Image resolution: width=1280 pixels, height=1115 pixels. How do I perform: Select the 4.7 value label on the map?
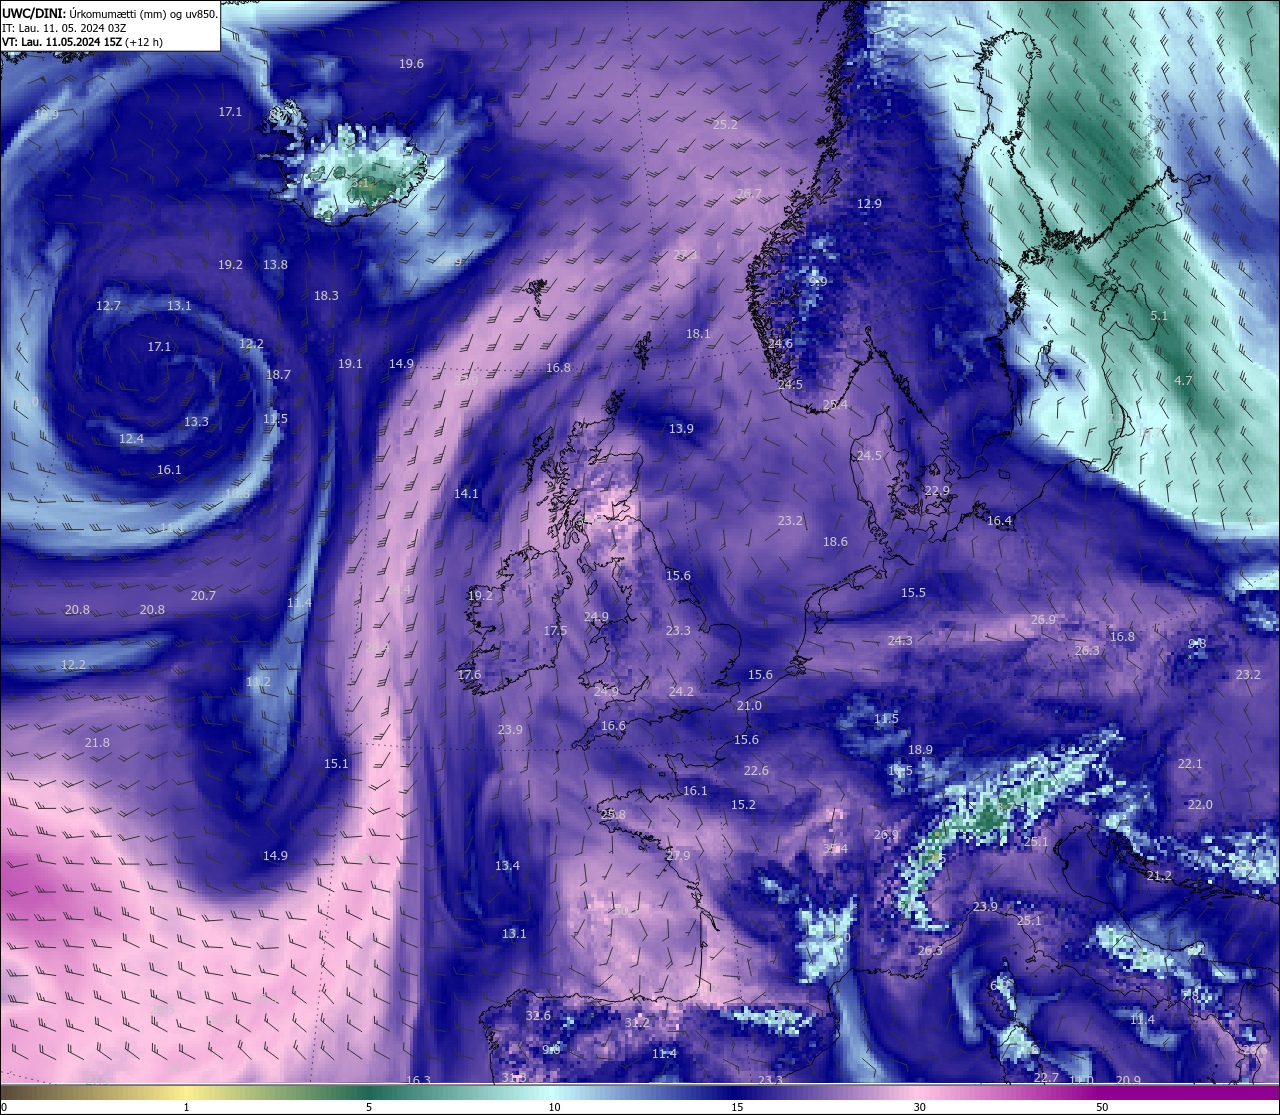click(x=1183, y=381)
